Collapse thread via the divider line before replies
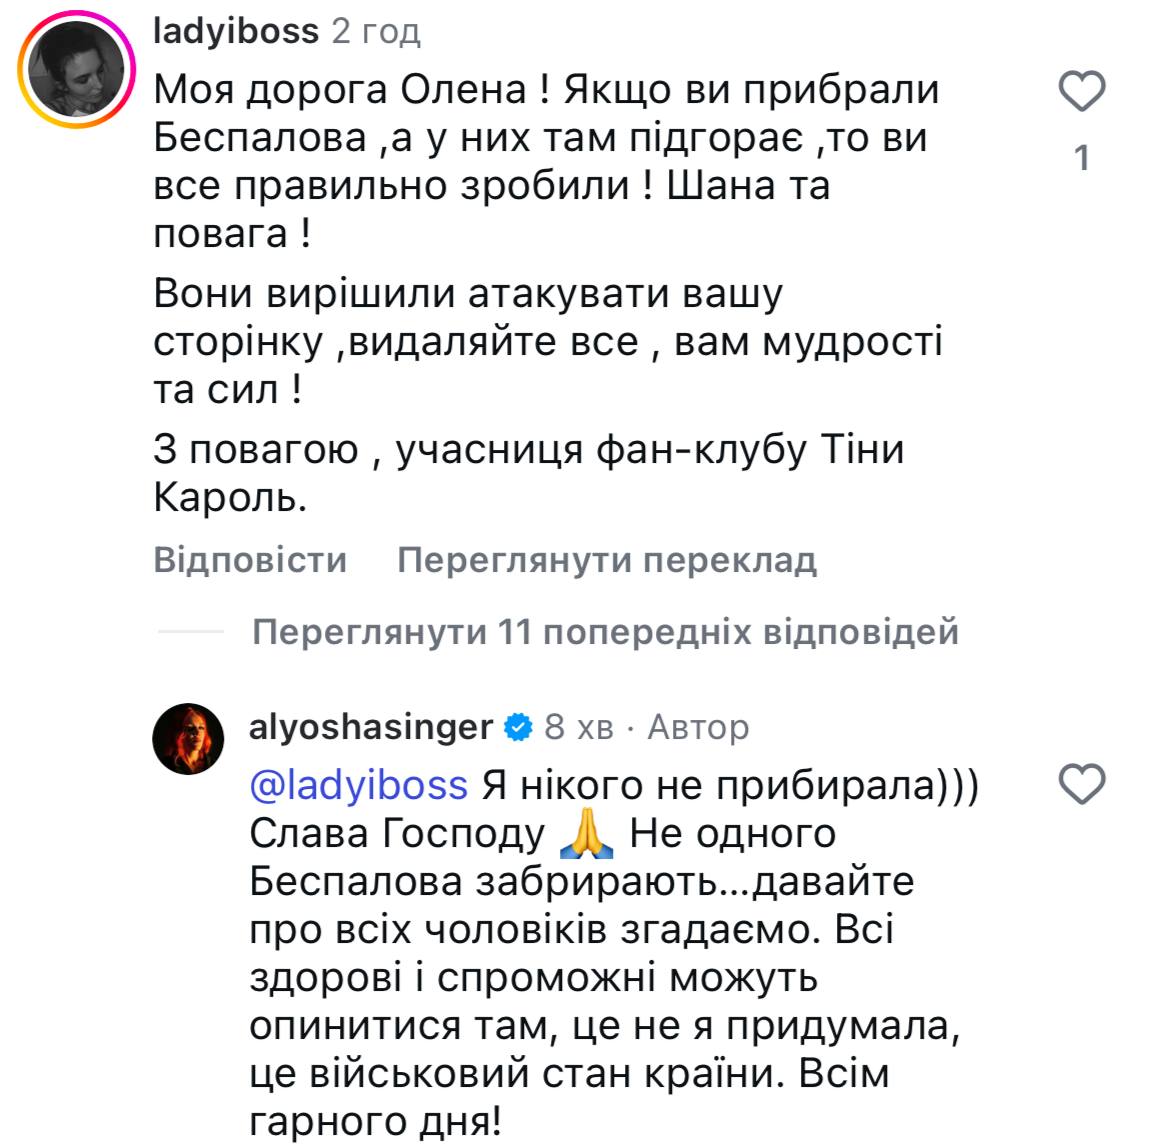This screenshot has height=1144, width=1166. pyautogui.click(x=192, y=632)
